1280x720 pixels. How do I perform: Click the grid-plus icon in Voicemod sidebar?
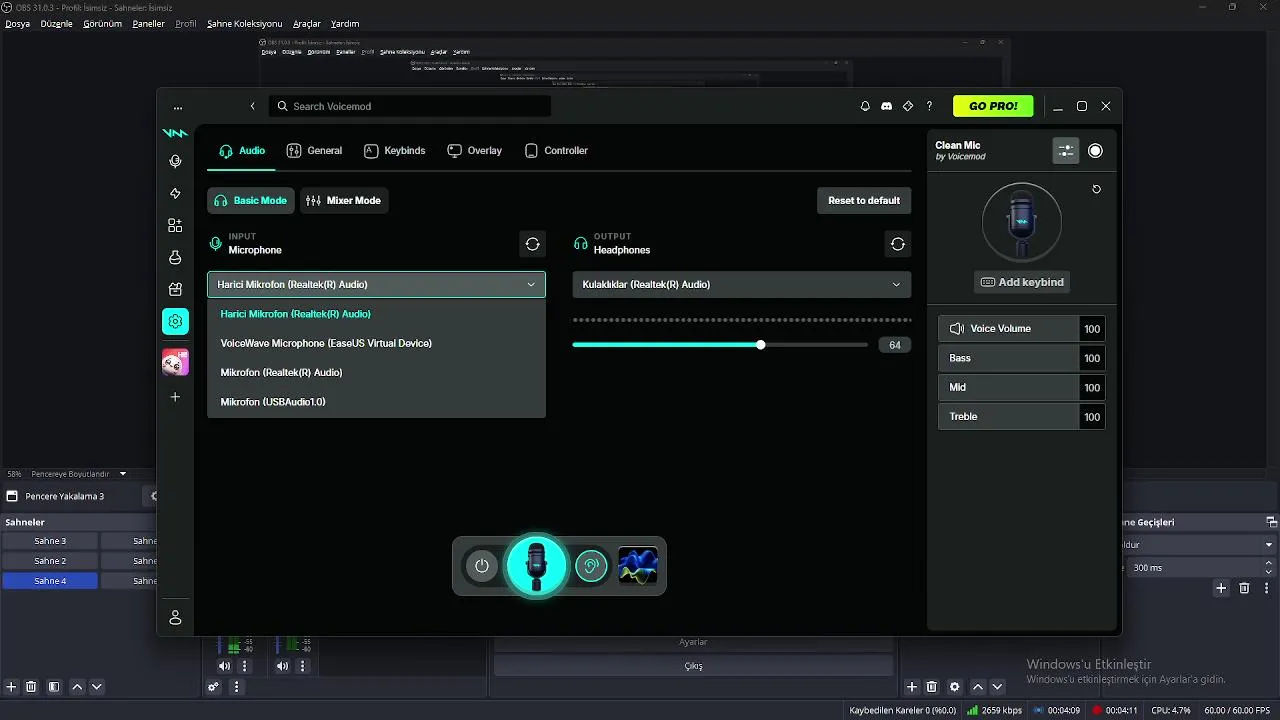[175, 225]
